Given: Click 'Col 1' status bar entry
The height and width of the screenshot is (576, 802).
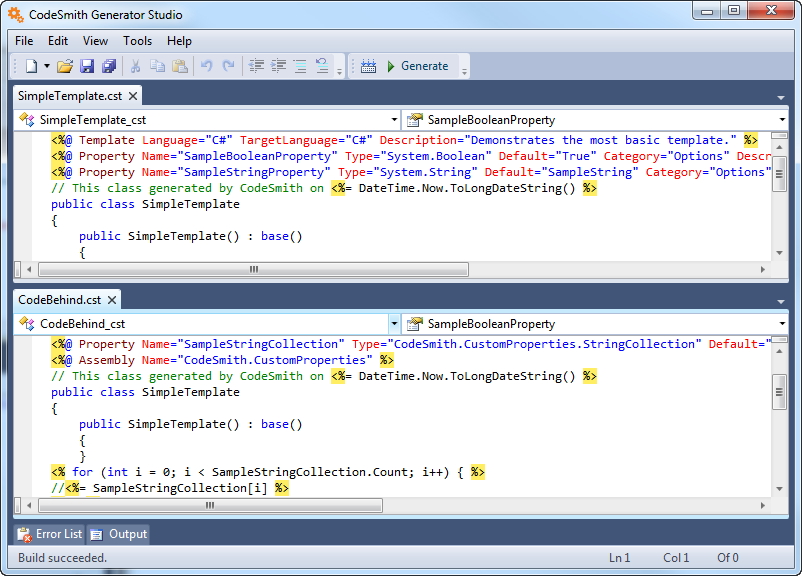Looking at the screenshot, I should pos(676,558).
